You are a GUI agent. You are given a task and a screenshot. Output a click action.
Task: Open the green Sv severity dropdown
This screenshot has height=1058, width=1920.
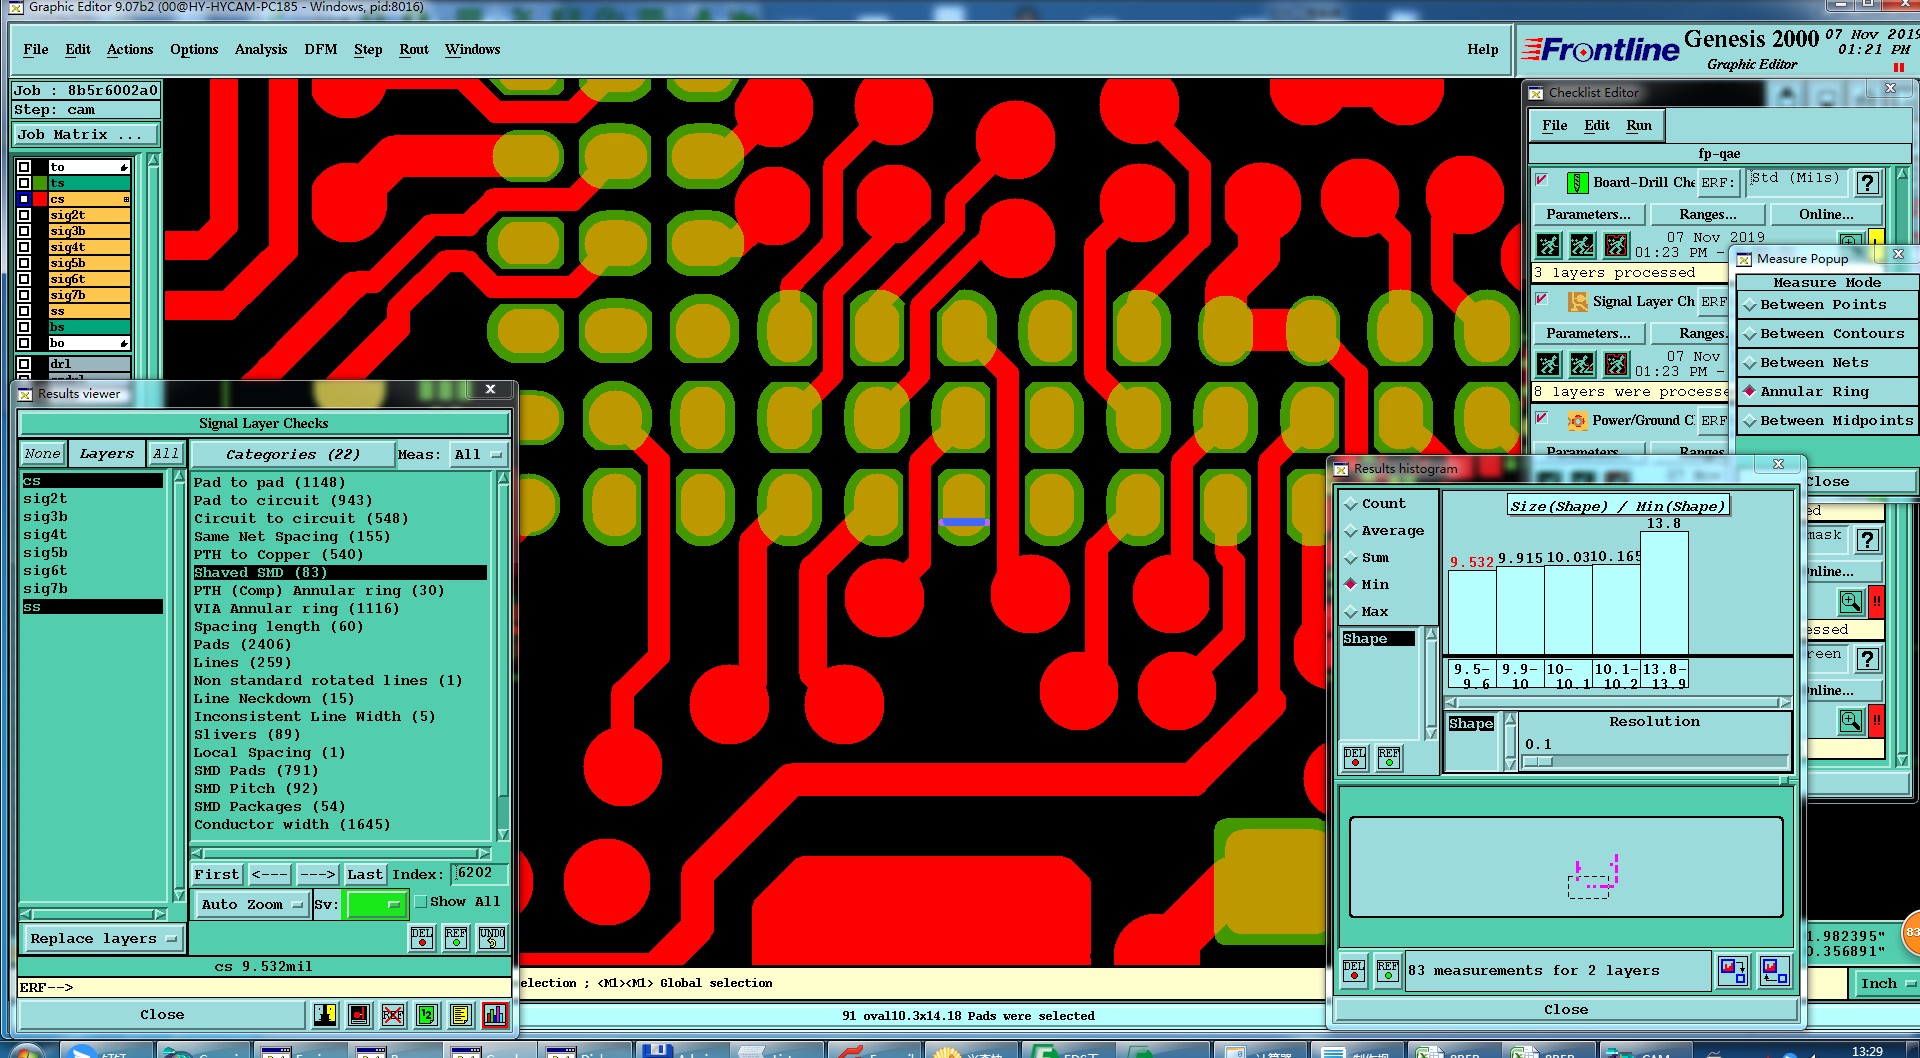(375, 905)
